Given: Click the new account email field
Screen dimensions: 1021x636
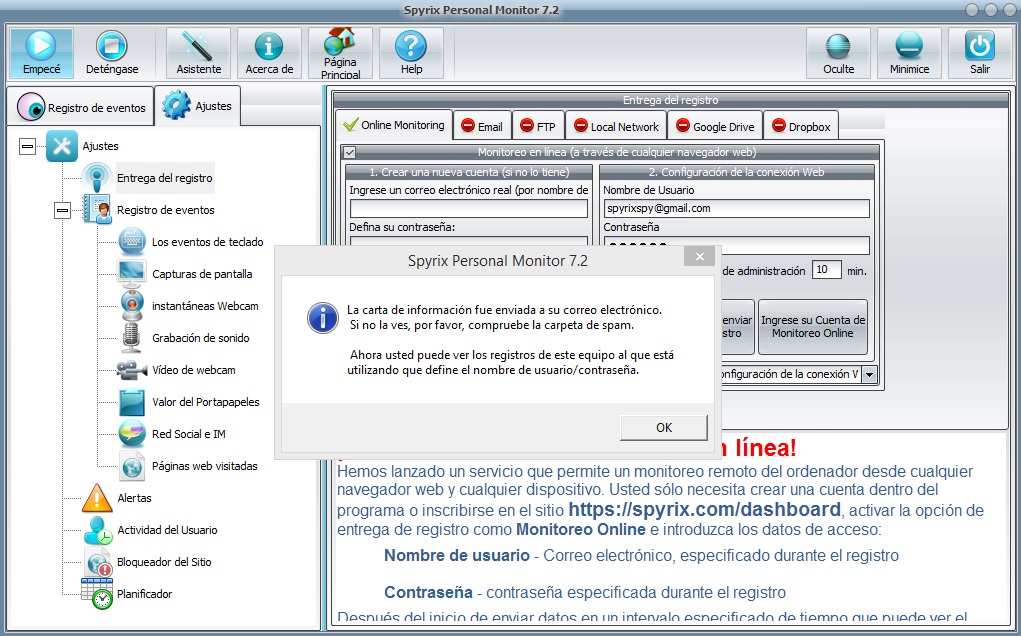Looking at the screenshot, I should 469,208.
